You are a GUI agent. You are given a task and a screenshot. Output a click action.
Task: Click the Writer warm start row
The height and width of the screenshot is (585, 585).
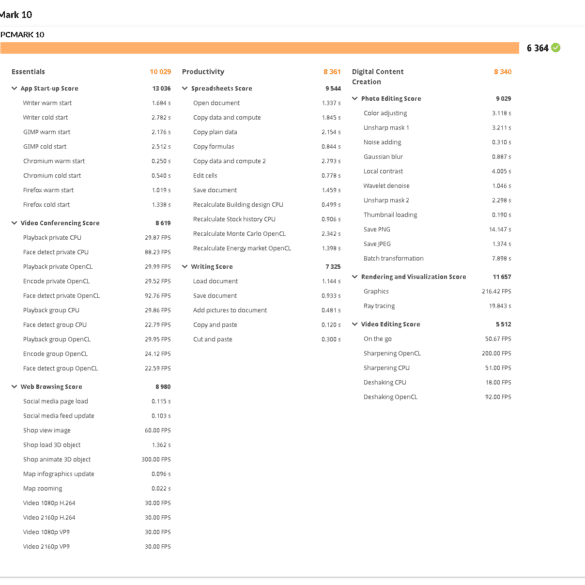pos(97,103)
